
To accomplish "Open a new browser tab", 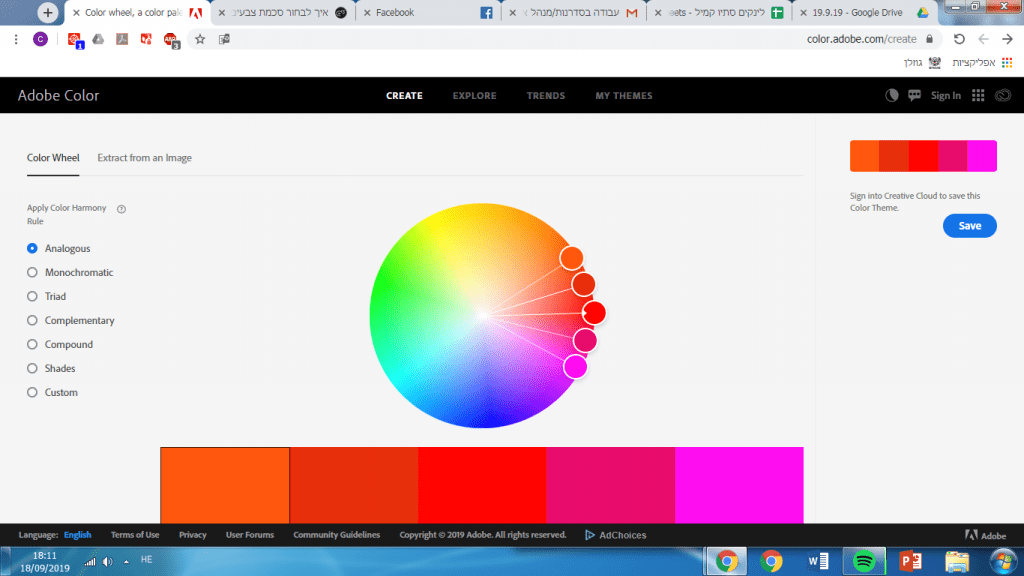I will pos(48,12).
